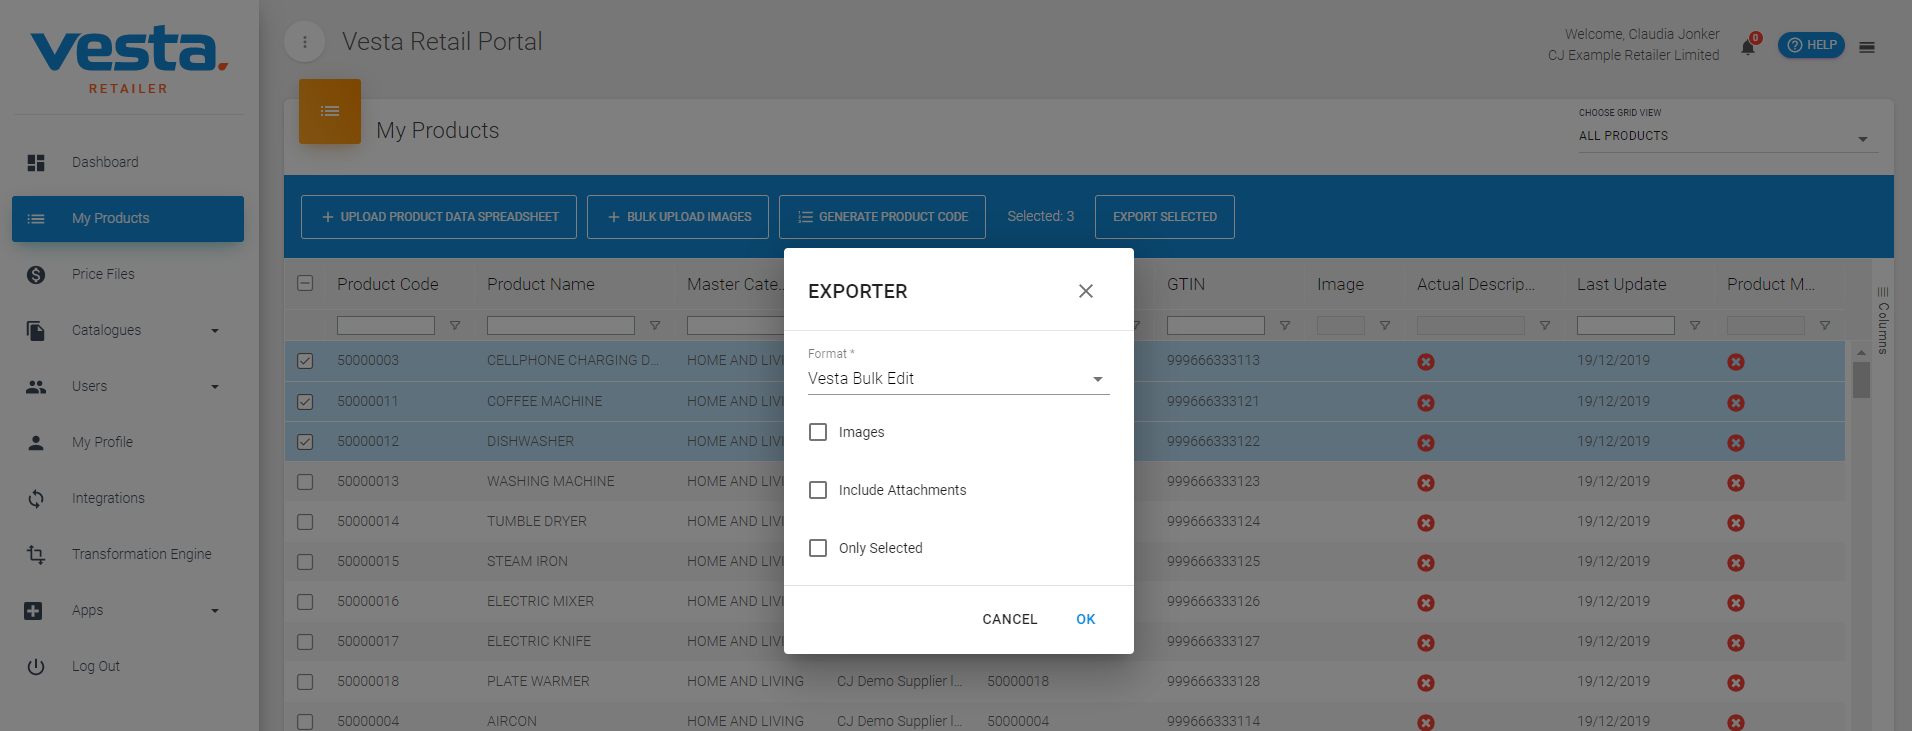Screen dimensions: 1912x731
Task: Click the GTIN filter input field
Action: pos(1216,325)
